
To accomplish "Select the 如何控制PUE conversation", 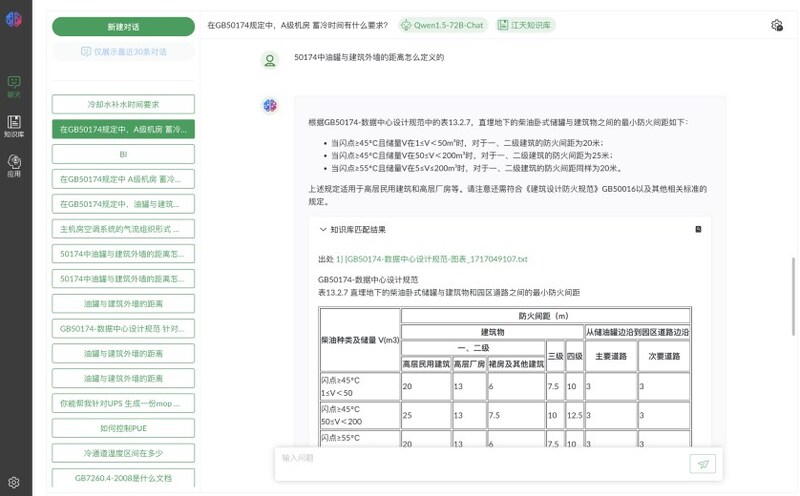I will pos(123,428).
